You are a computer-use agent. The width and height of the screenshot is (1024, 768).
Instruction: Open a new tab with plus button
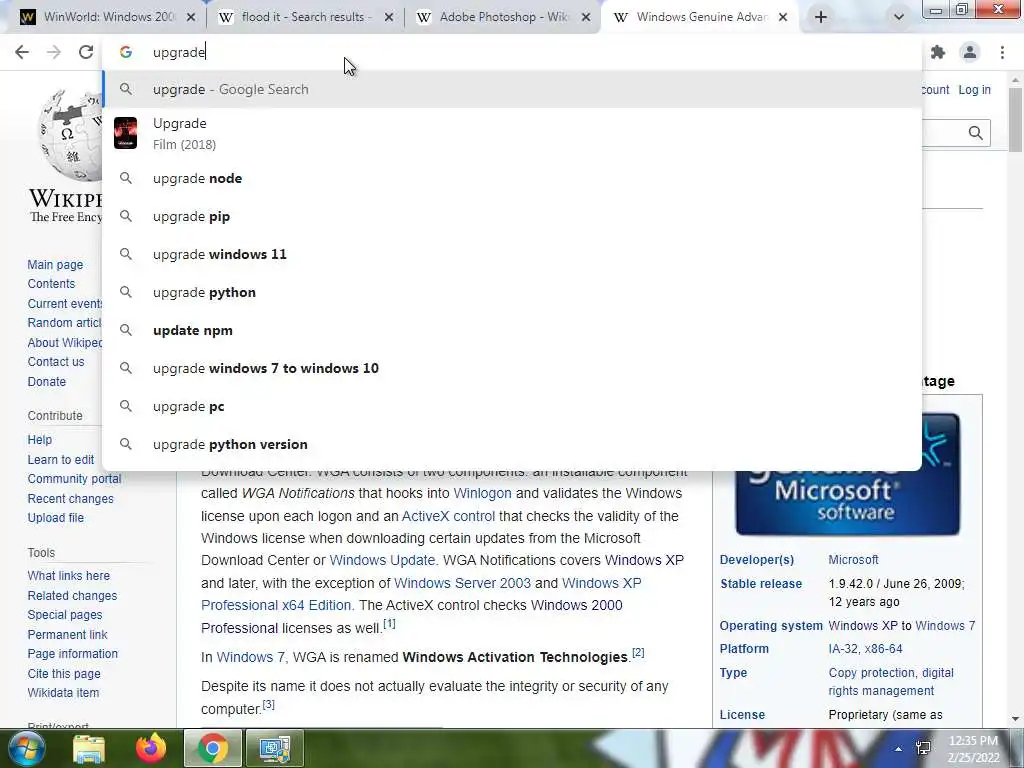pos(821,17)
